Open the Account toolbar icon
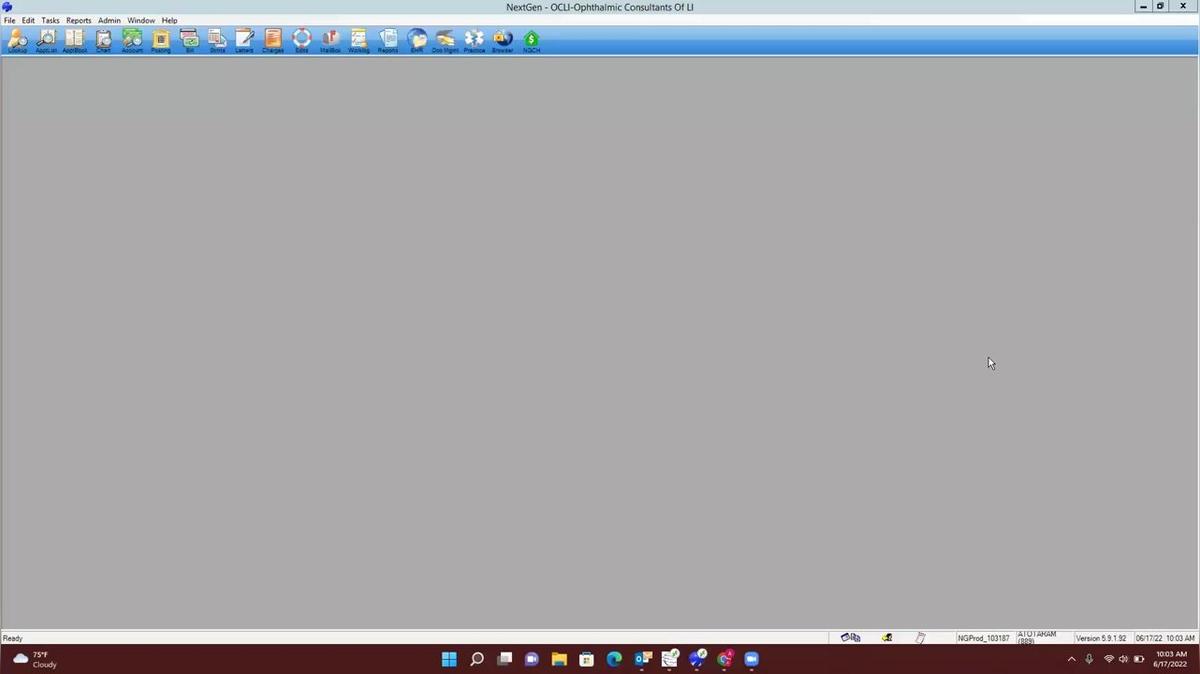This screenshot has height=674, width=1200. point(132,40)
